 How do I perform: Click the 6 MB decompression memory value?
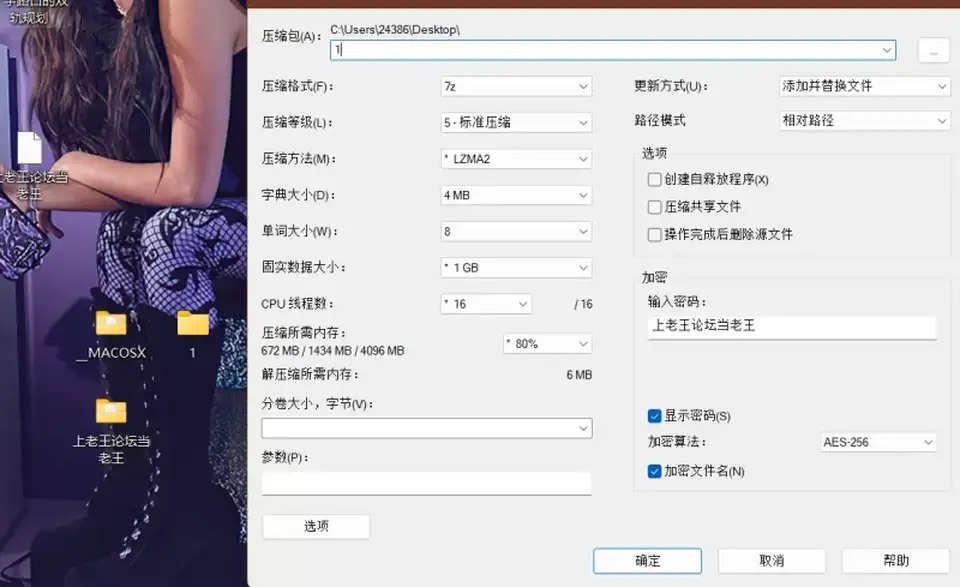coord(579,375)
